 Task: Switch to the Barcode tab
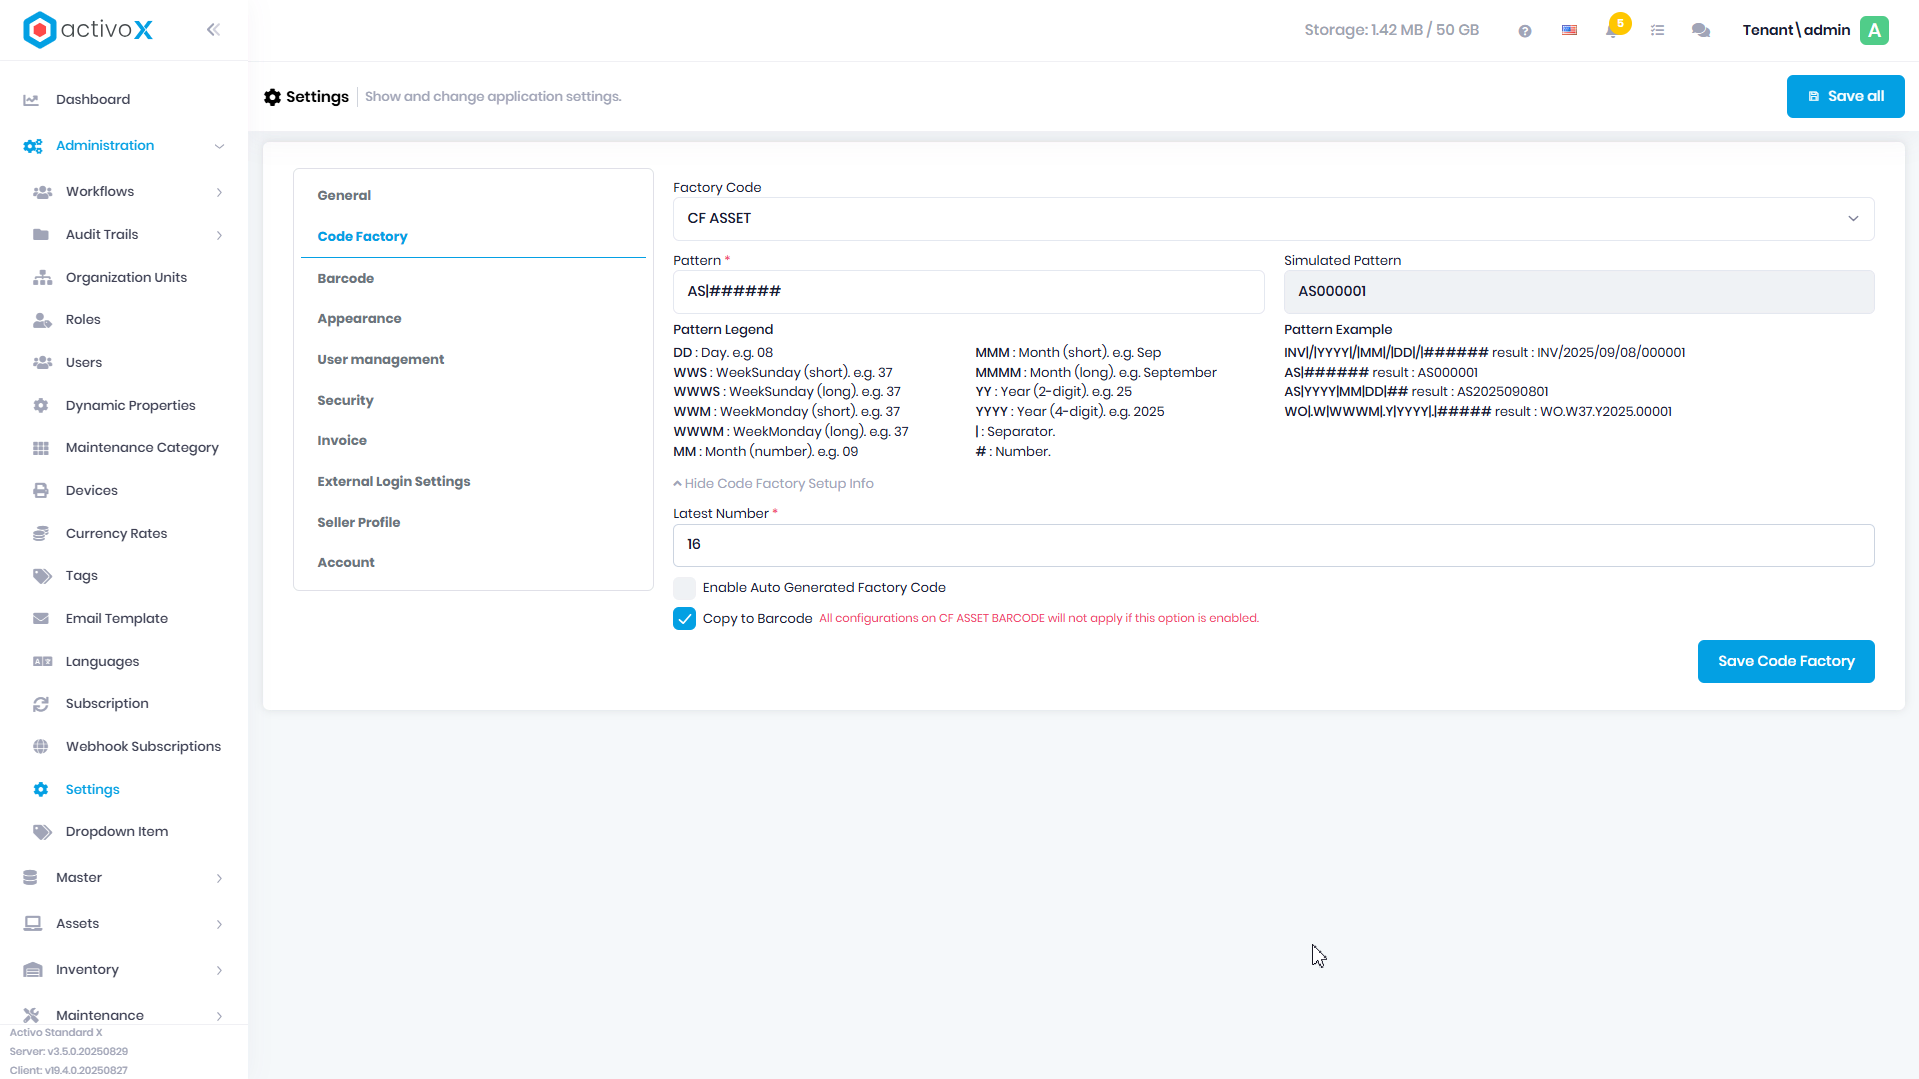345,279
